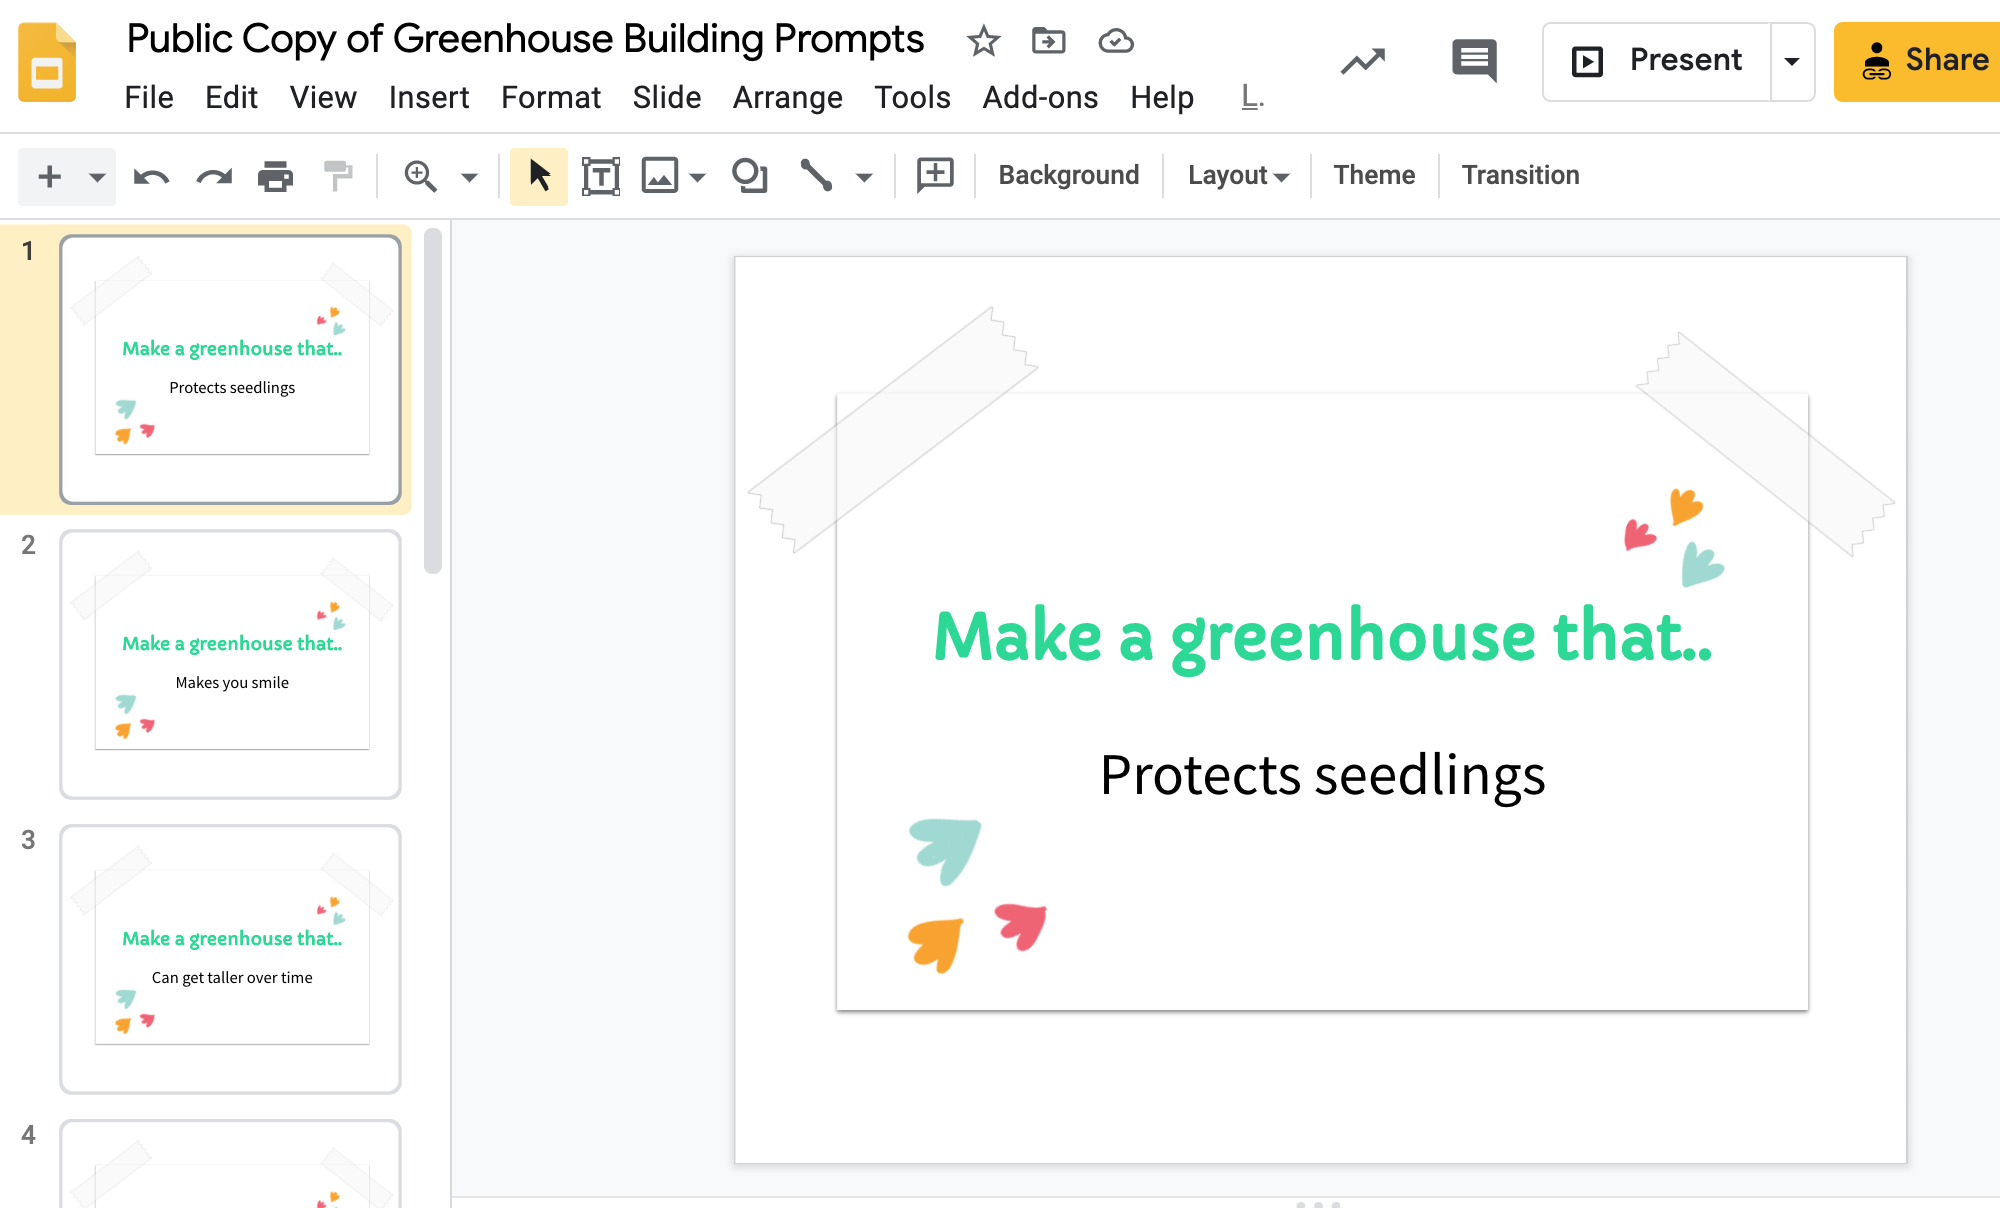Screen dimensions: 2000x1208
Task: Open the Insert menu
Action: coord(429,97)
